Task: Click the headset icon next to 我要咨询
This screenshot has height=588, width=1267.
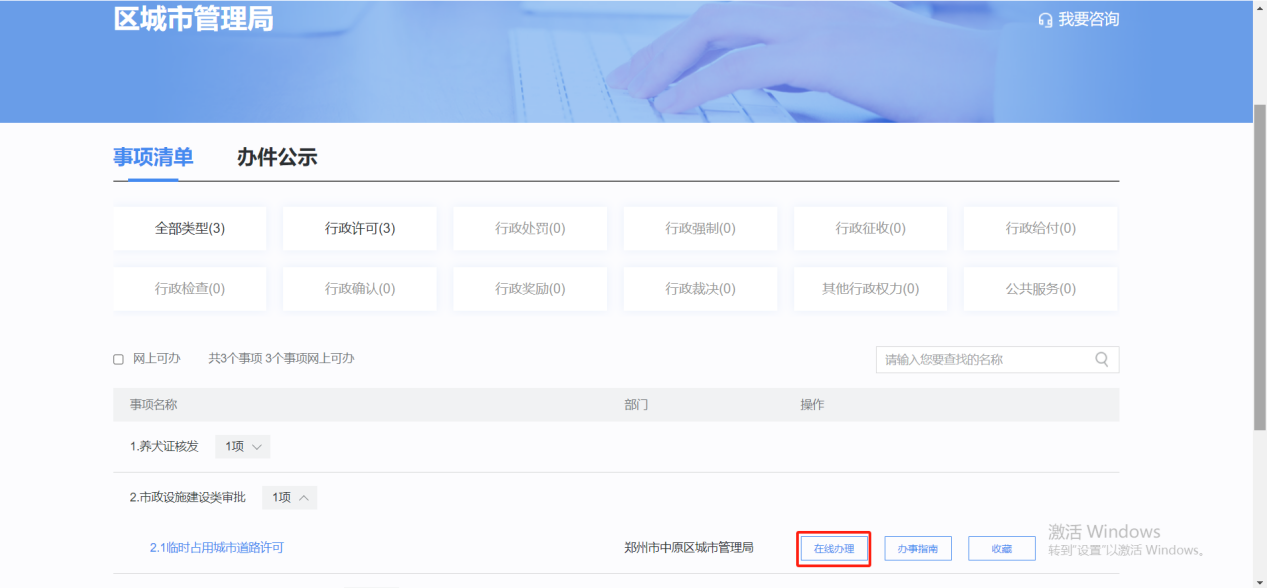Action: 1046,18
